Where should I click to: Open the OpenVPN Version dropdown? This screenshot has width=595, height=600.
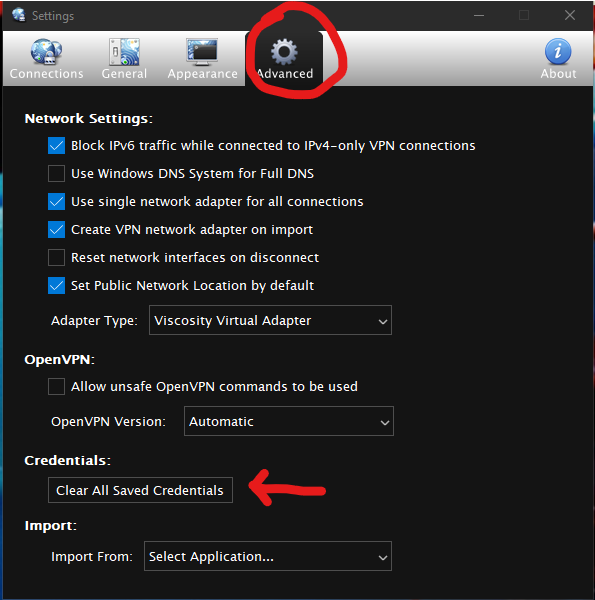pos(289,421)
